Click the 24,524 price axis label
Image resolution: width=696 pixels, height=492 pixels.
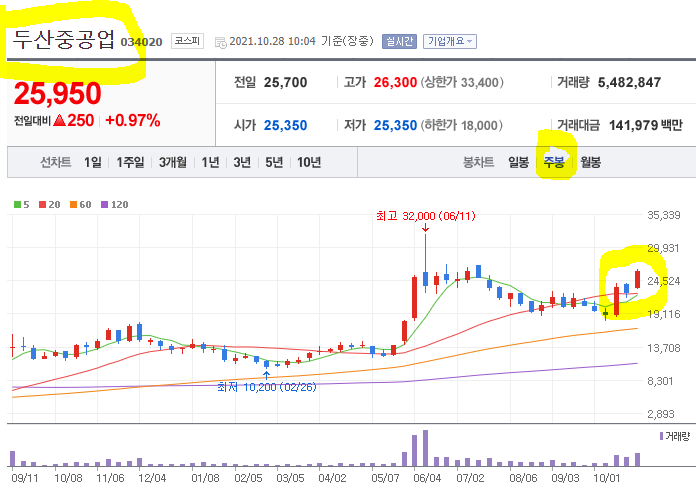(664, 281)
